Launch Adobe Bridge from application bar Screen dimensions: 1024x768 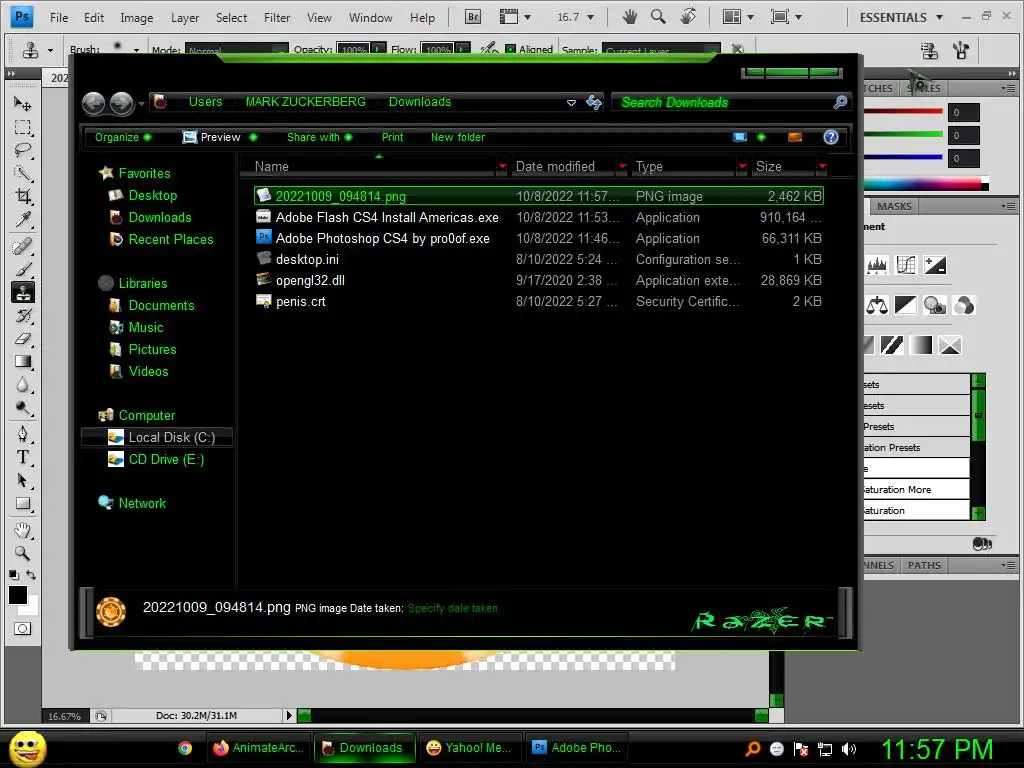click(473, 17)
